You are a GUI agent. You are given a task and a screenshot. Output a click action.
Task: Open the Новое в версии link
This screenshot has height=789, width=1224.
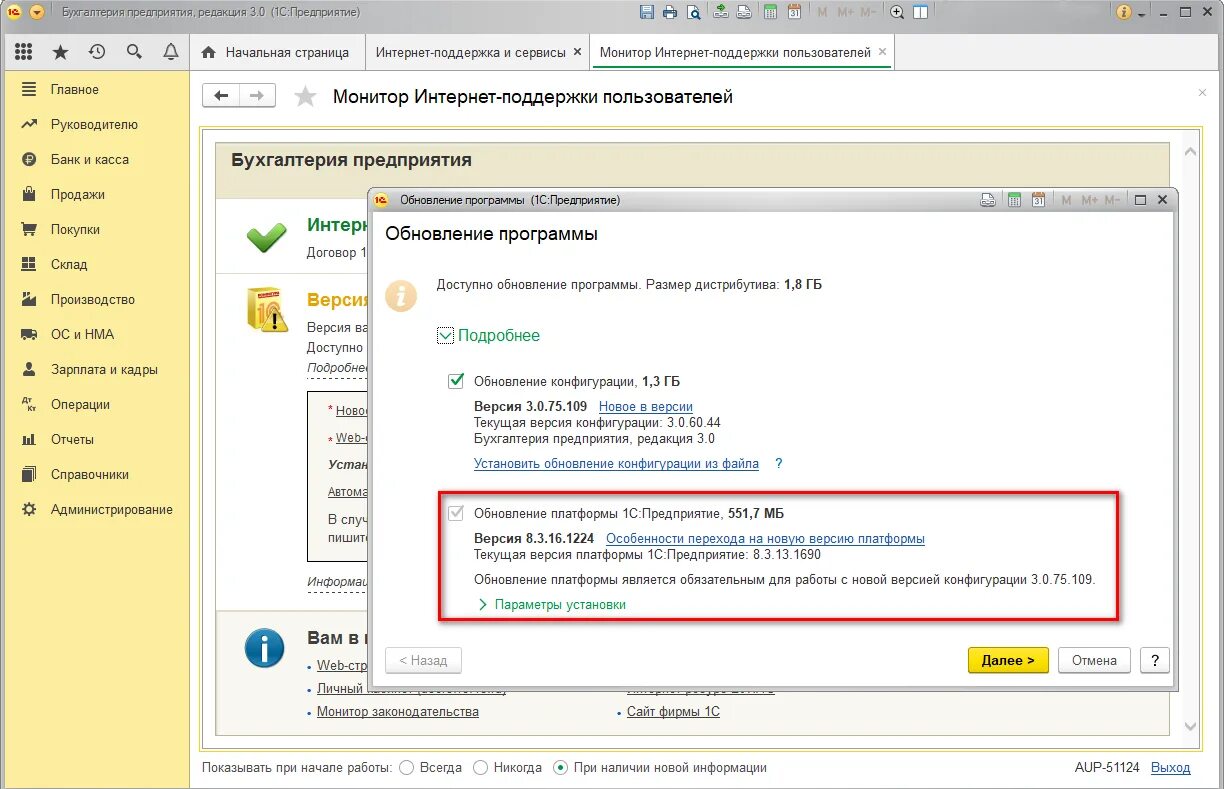[646, 406]
